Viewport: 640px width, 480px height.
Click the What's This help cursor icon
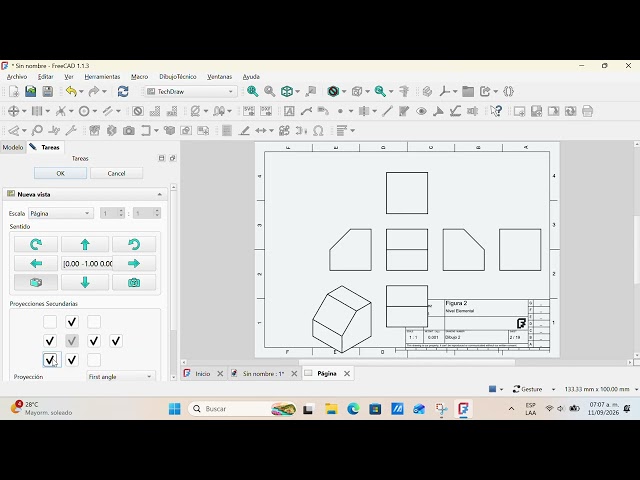[496, 111]
